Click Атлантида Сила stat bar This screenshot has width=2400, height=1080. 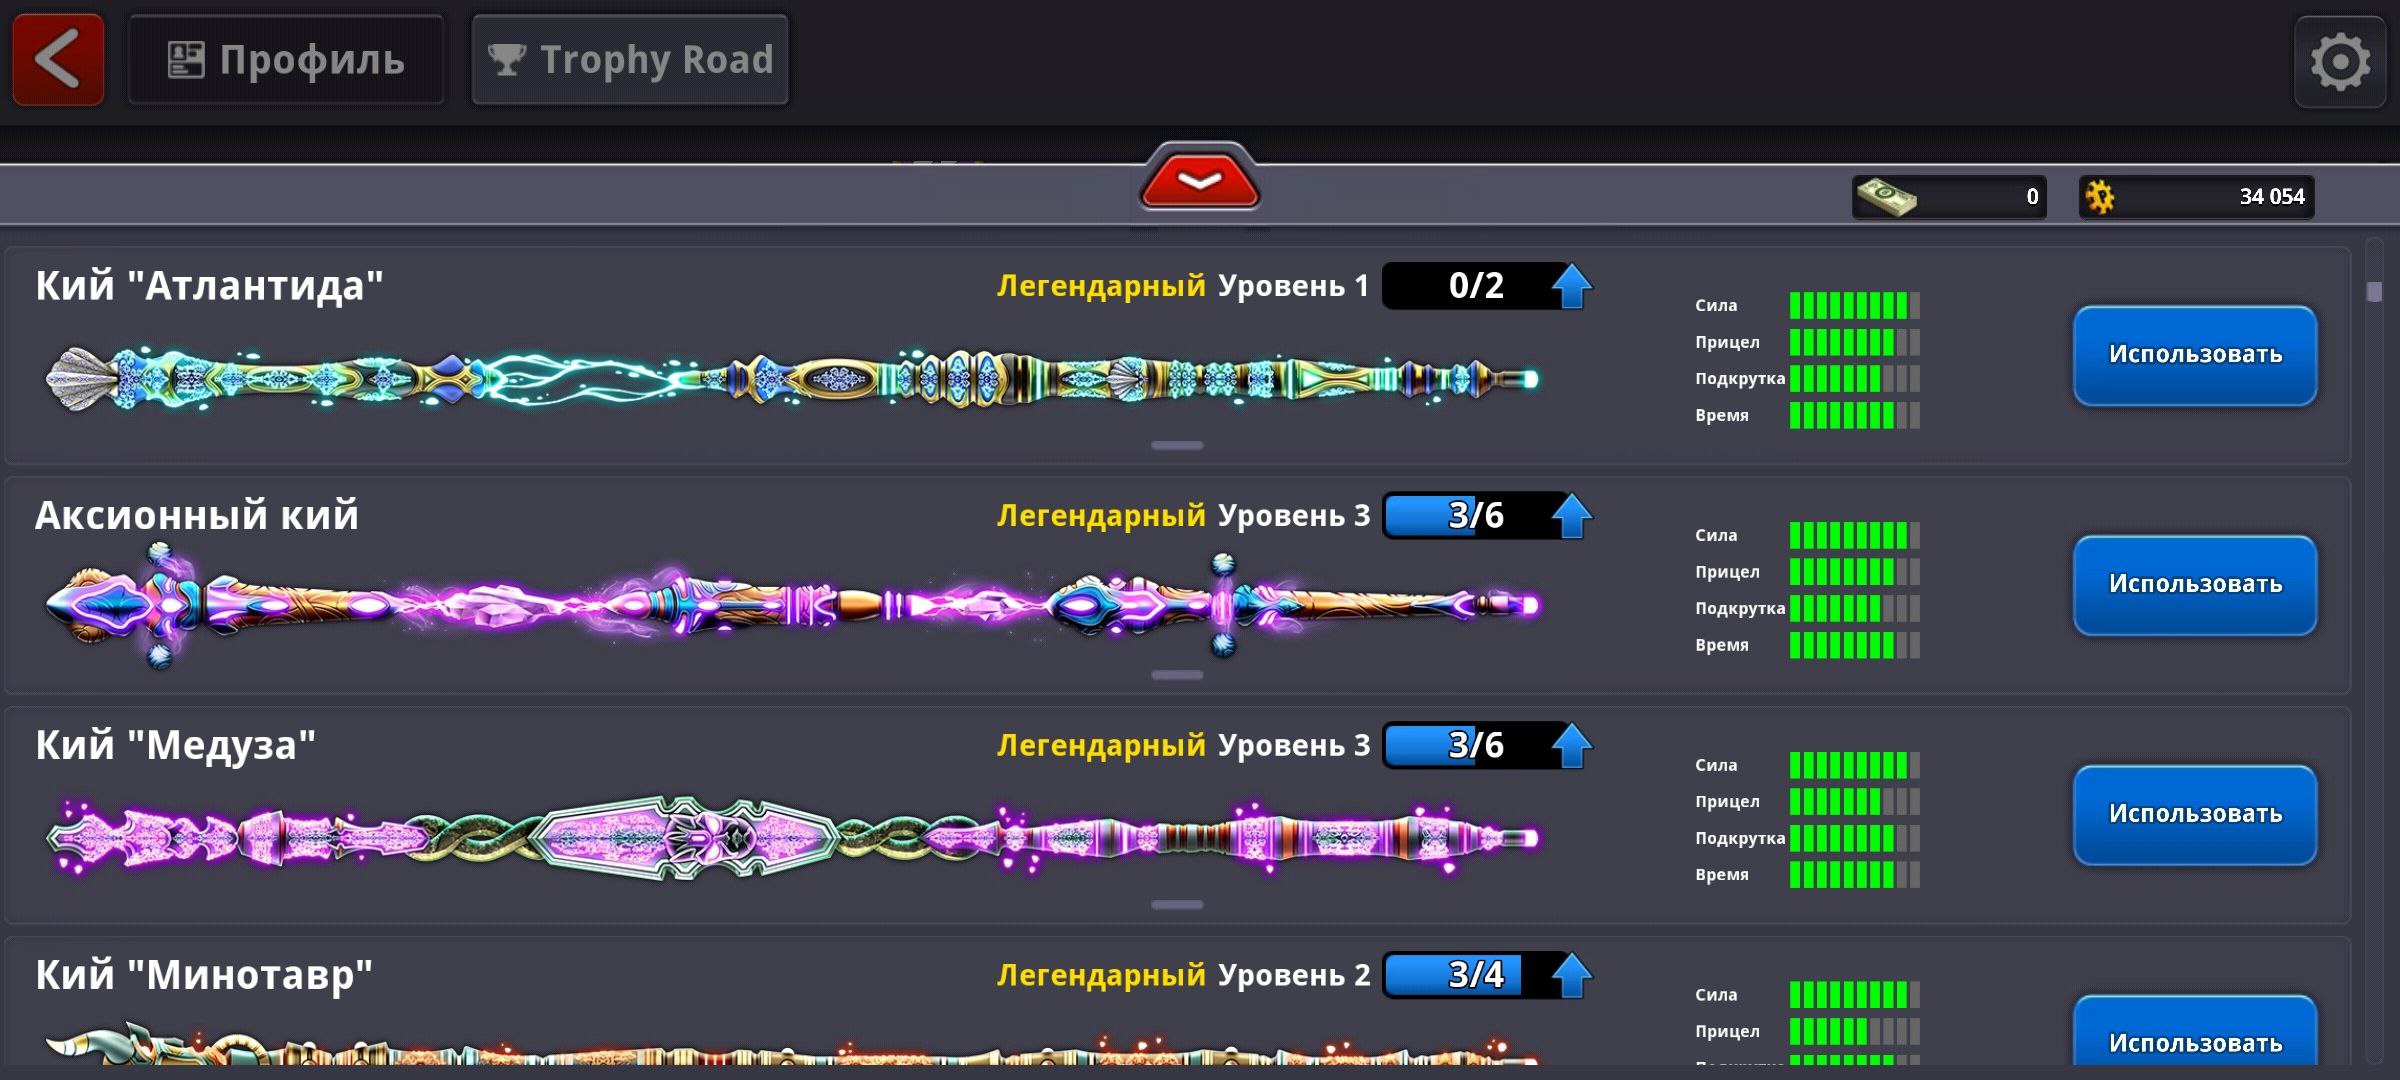tap(1854, 306)
